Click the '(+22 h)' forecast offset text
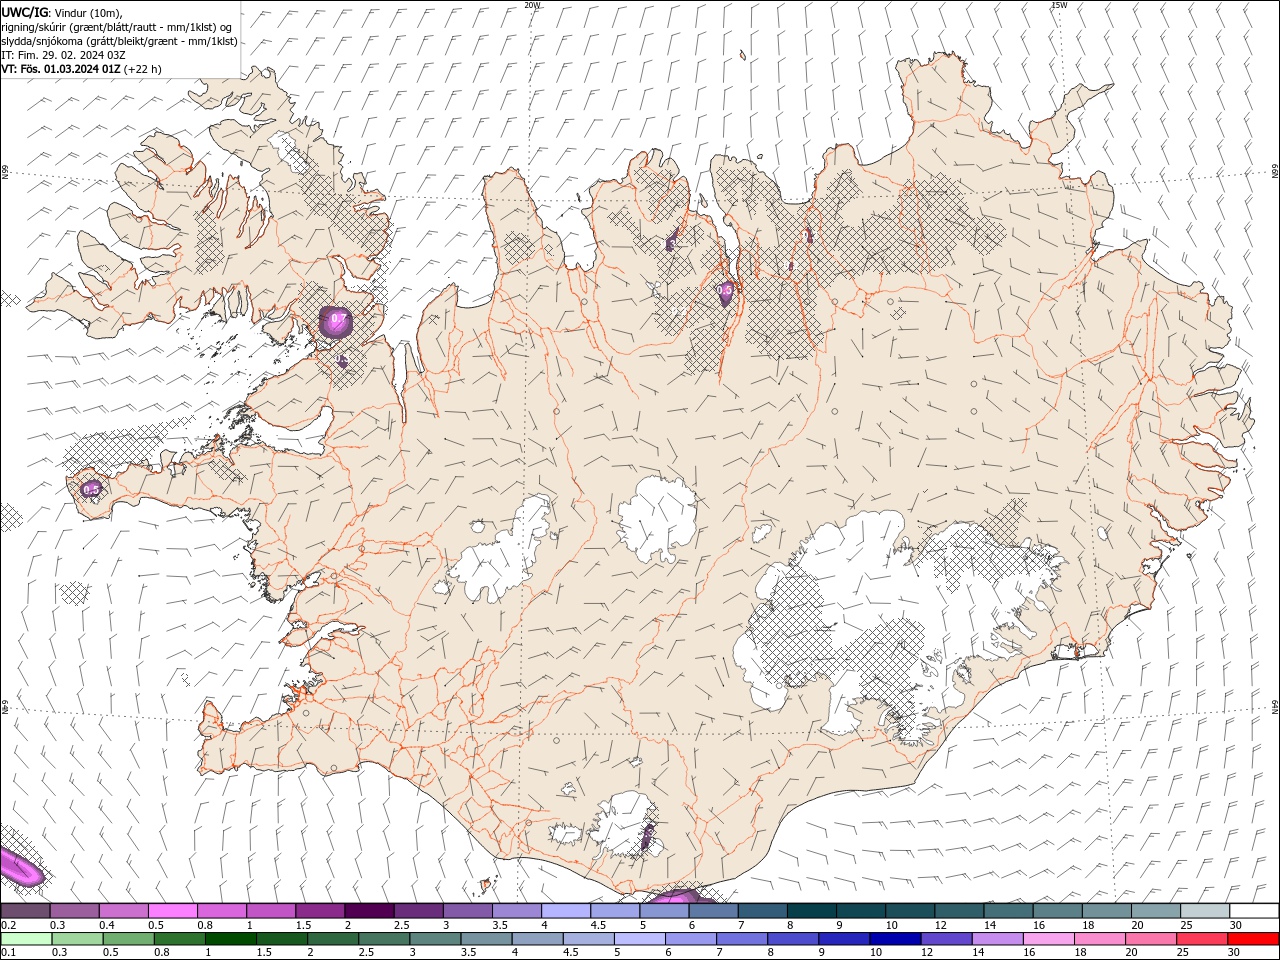This screenshot has width=1280, height=960. tap(143, 69)
